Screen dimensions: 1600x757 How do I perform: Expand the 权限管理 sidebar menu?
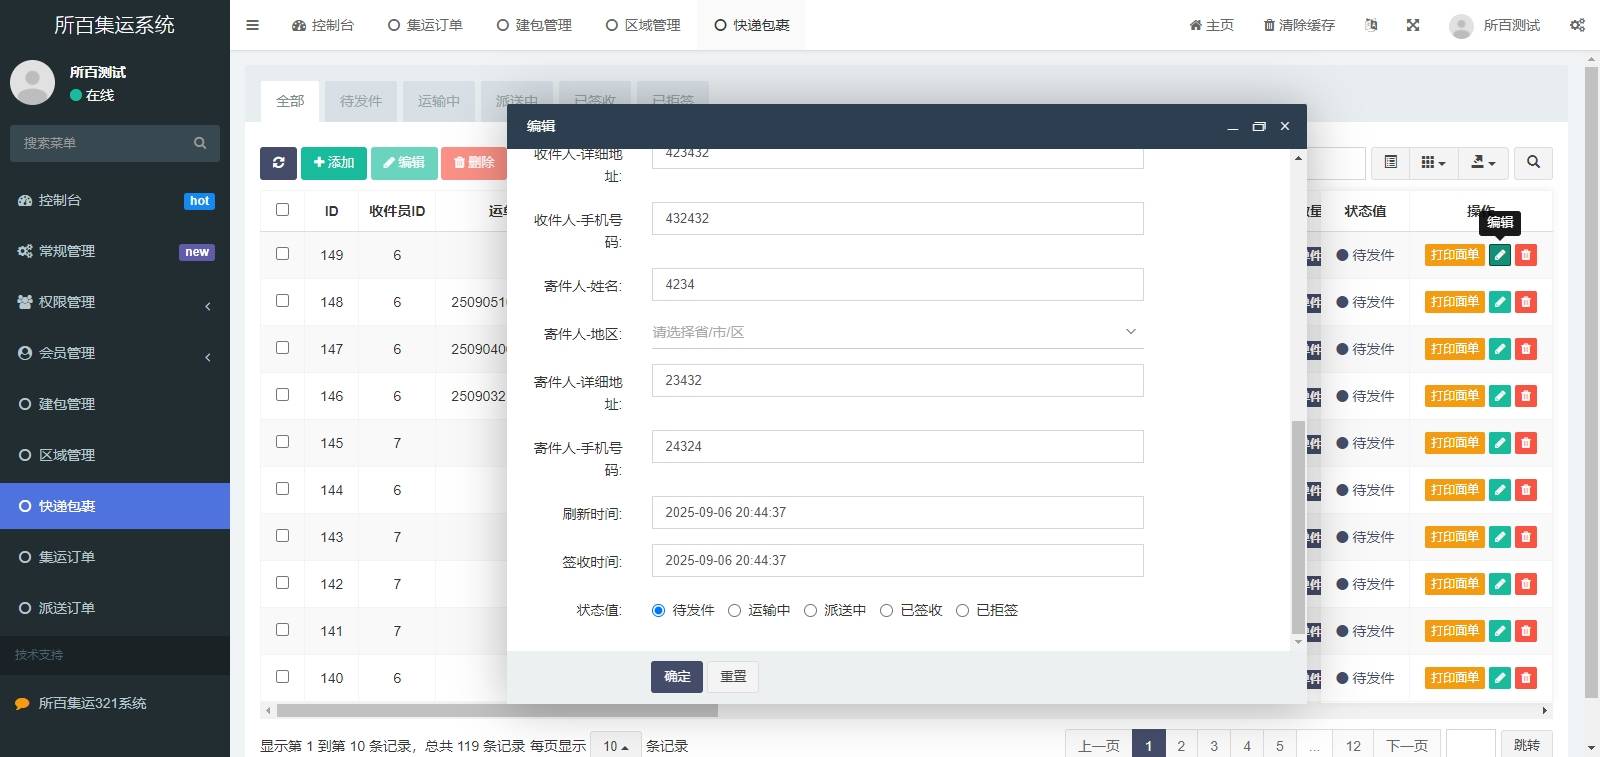click(x=115, y=302)
